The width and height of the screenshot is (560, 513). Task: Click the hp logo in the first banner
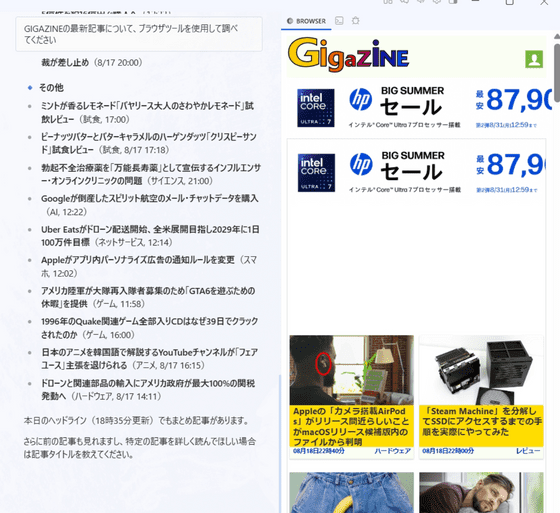pyautogui.click(x=361, y=99)
